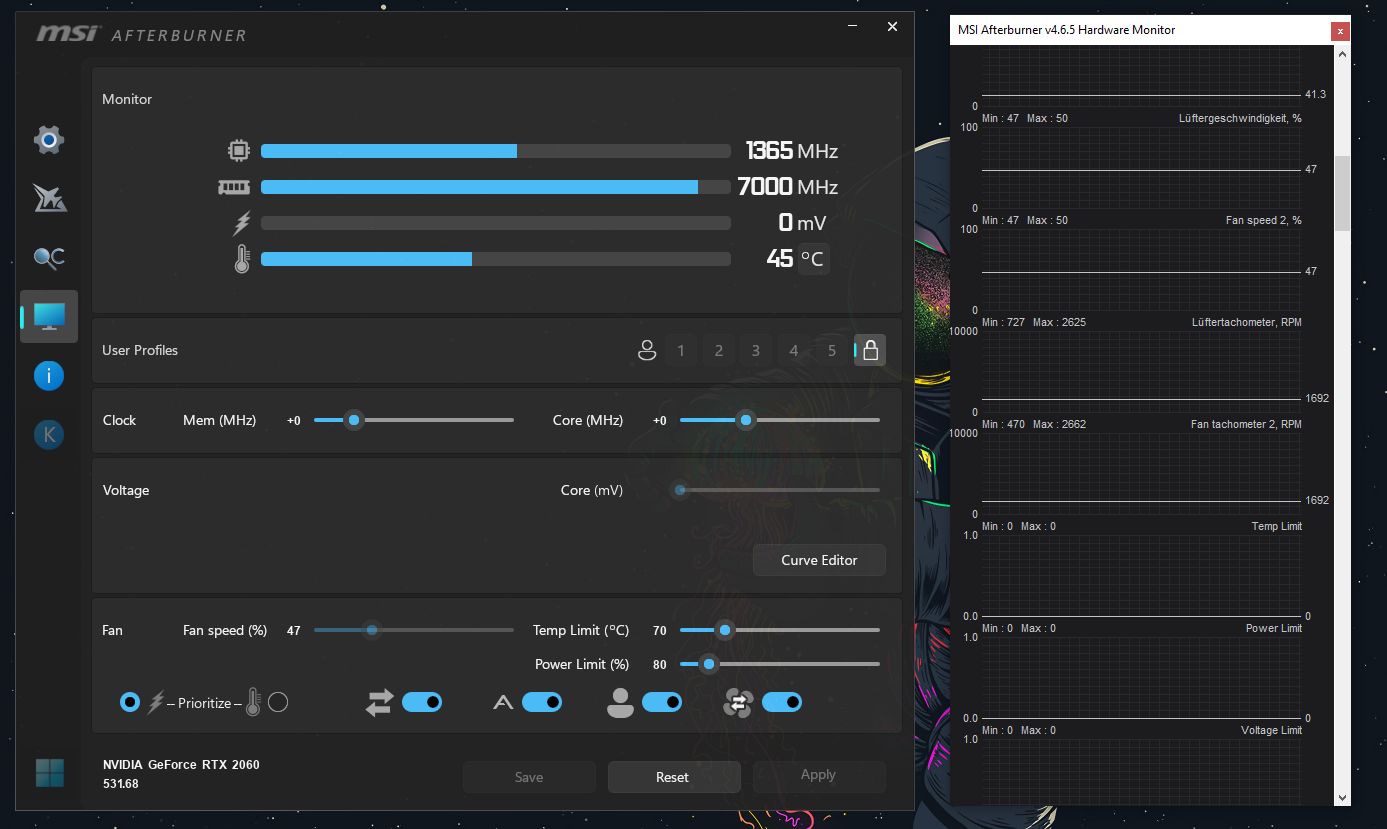Select user profile slot 2
This screenshot has height=829, width=1387.
718,350
